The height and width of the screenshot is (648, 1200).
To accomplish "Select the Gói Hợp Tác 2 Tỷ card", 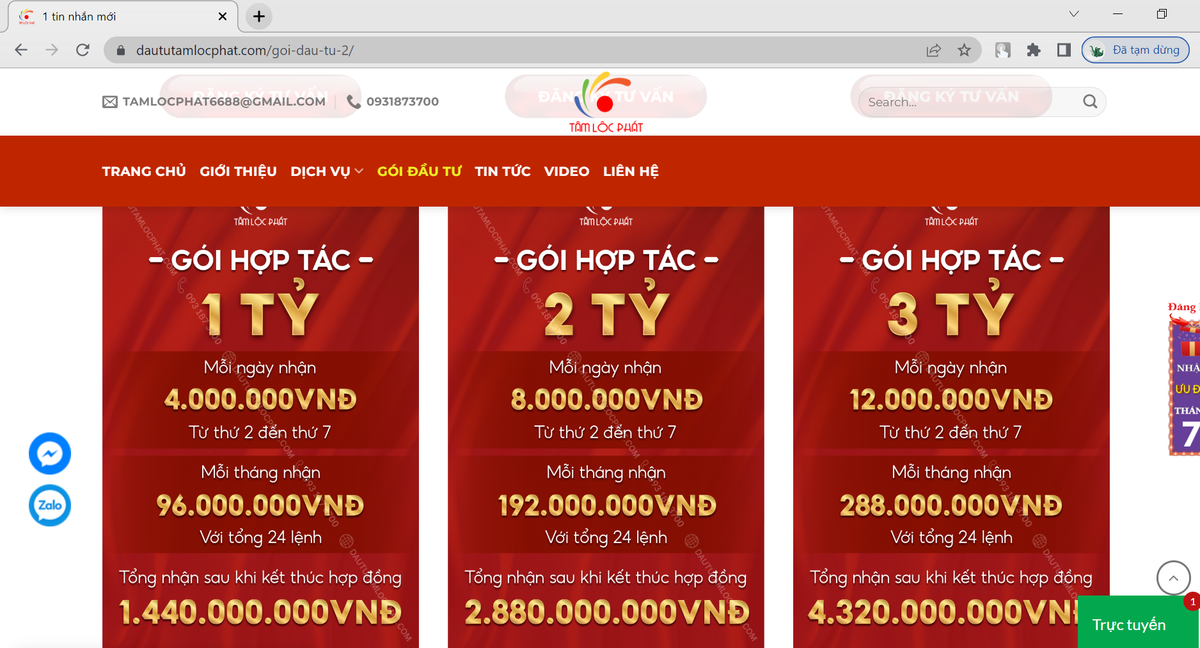I will [x=605, y=420].
